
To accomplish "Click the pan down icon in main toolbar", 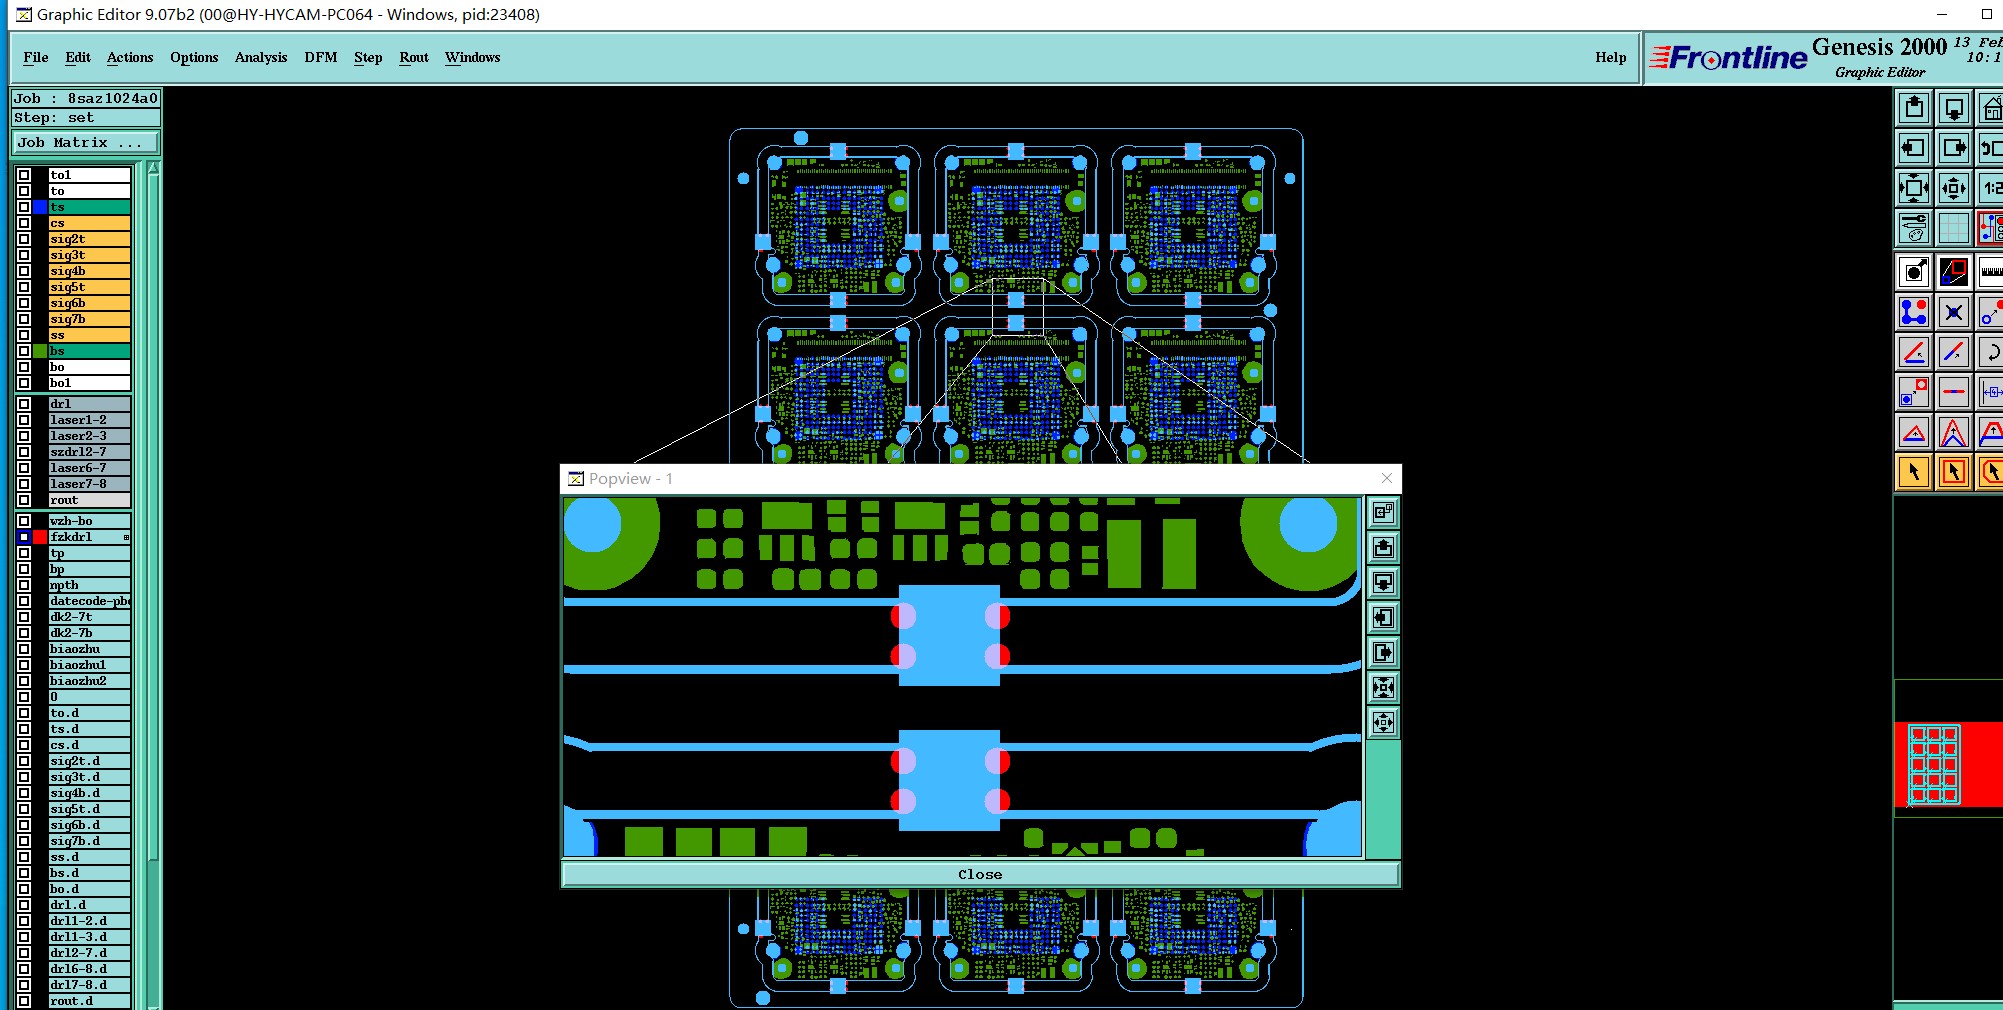I will (x=1954, y=108).
